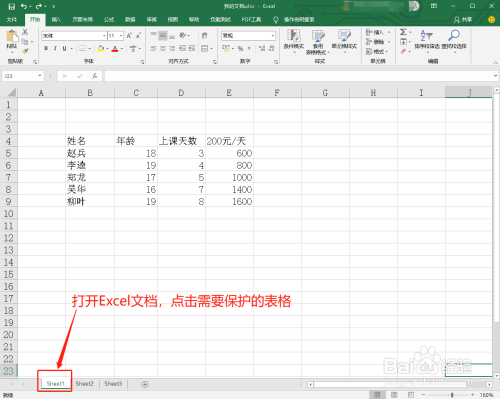Set top vertical alignment
The image size is (500, 399).
click(153, 35)
